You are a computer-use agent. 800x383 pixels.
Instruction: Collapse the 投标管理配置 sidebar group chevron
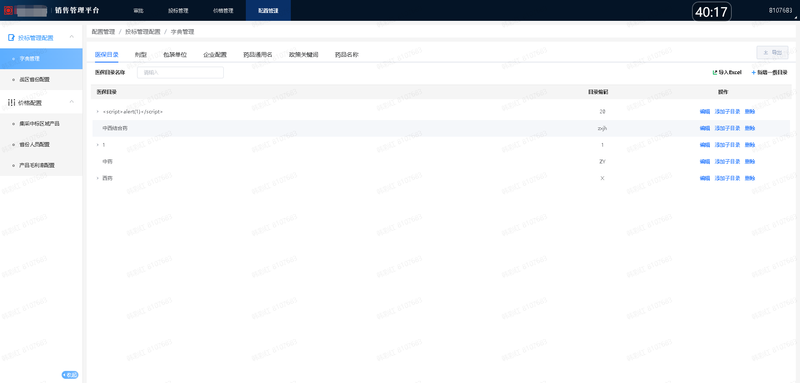click(x=72, y=37)
